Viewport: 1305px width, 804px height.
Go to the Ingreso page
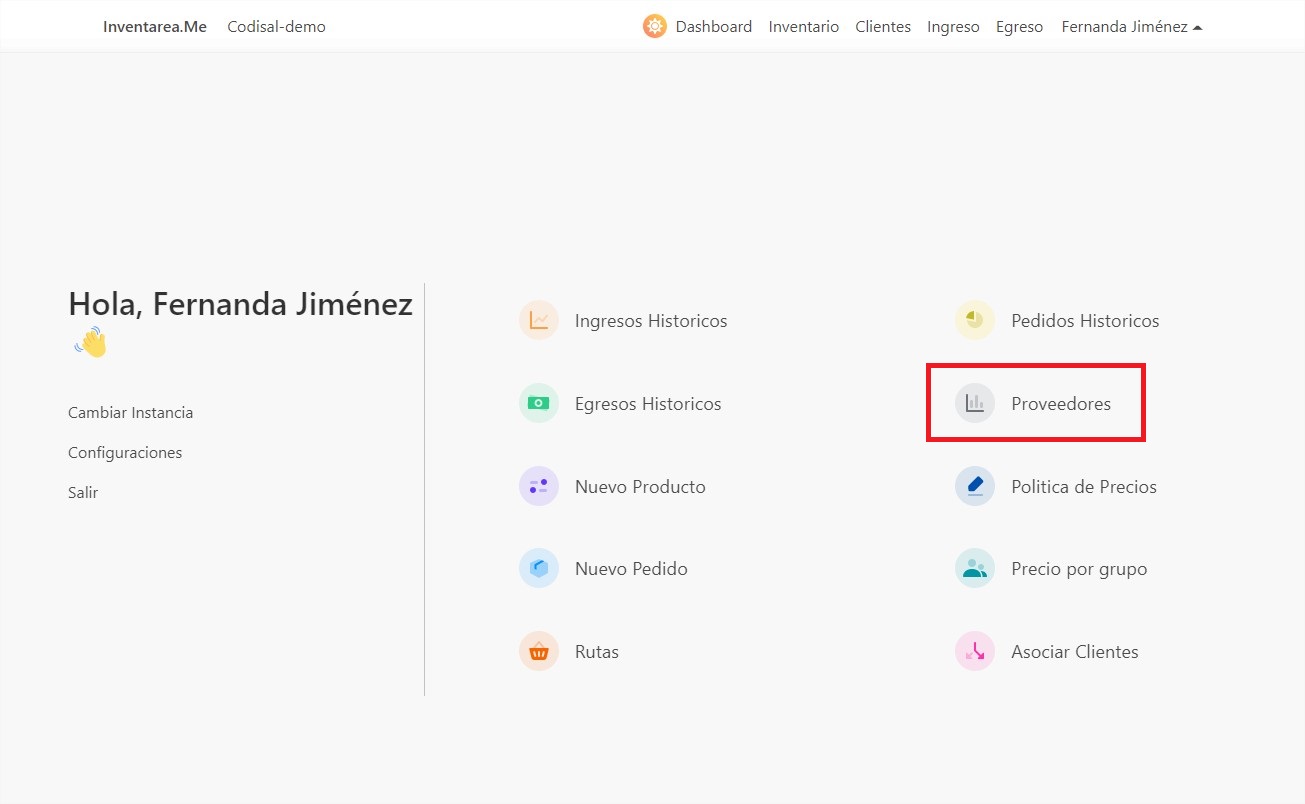pyautogui.click(x=953, y=26)
